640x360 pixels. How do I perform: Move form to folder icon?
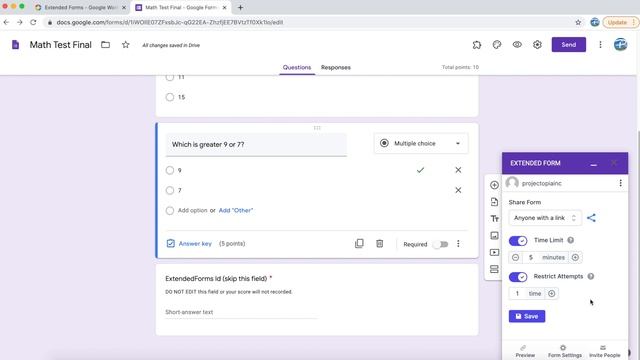click(x=105, y=44)
